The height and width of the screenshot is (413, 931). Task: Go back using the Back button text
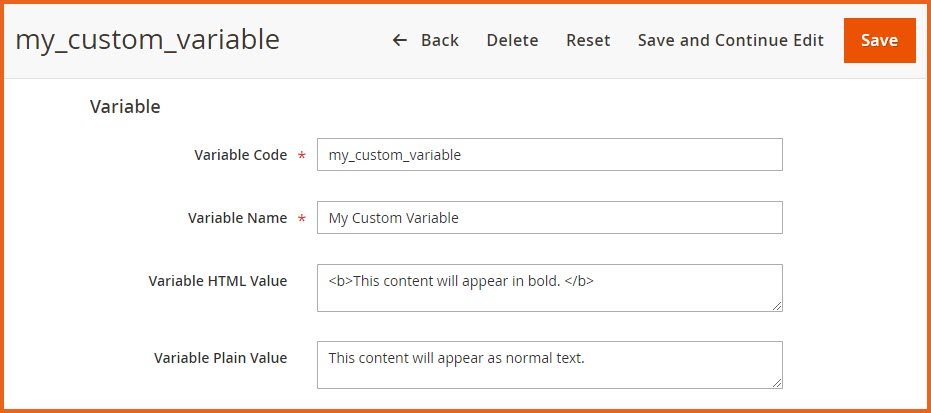click(439, 40)
